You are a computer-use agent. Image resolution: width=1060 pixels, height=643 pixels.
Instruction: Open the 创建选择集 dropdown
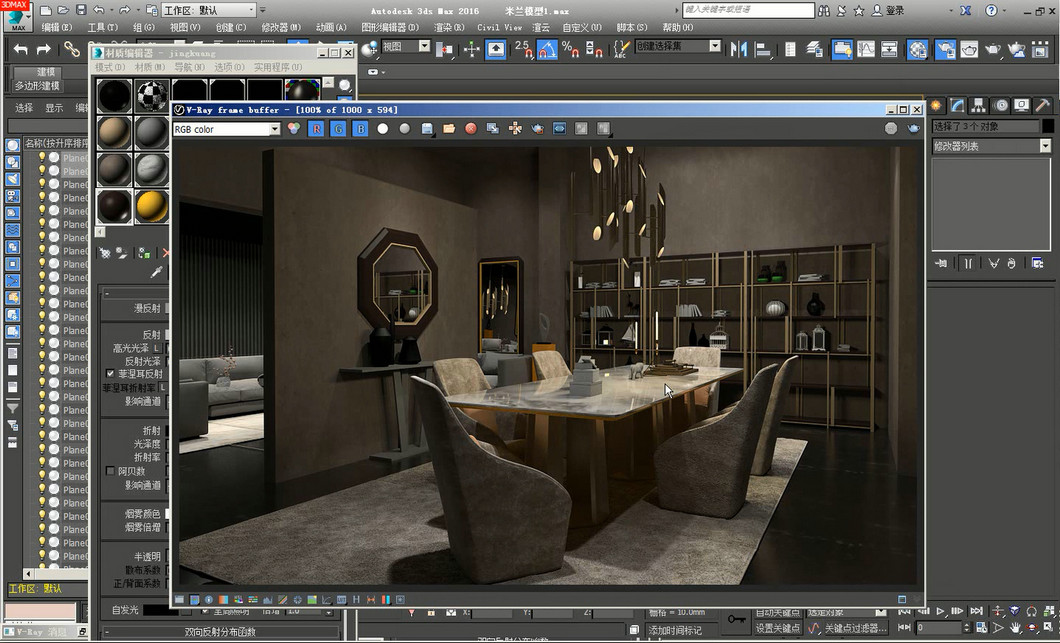pyautogui.click(x=715, y=46)
